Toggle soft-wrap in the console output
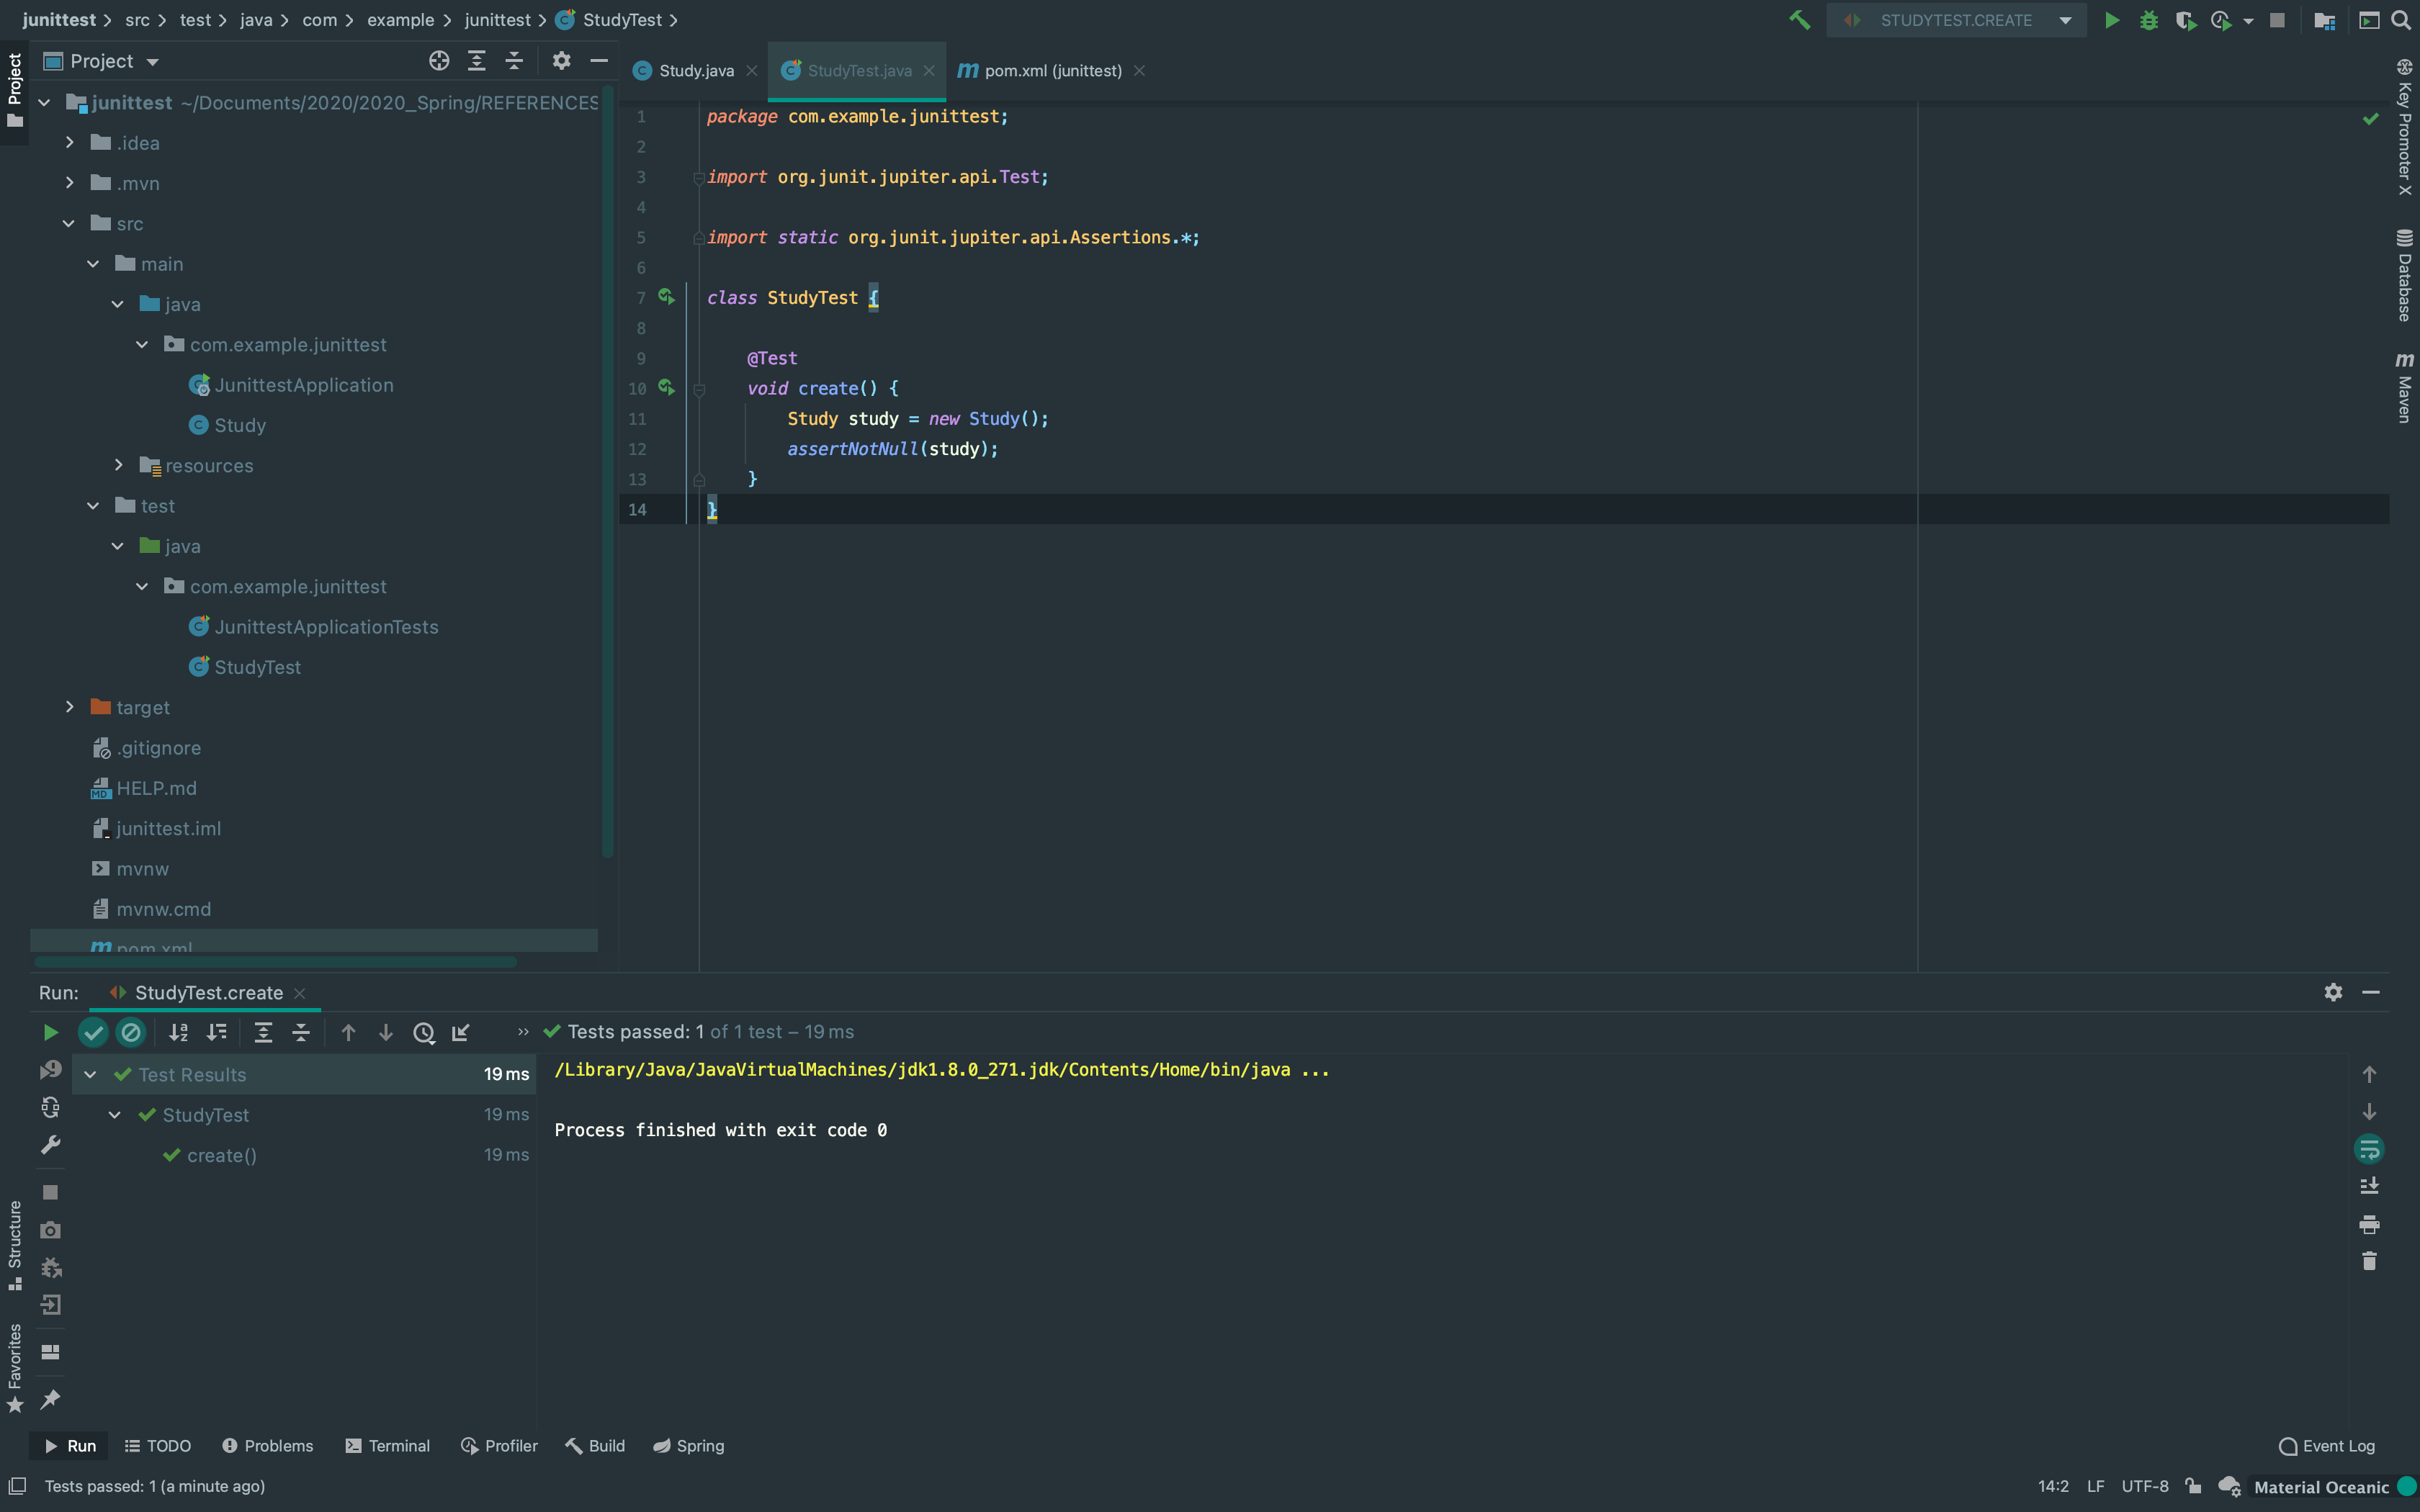 (2369, 1149)
